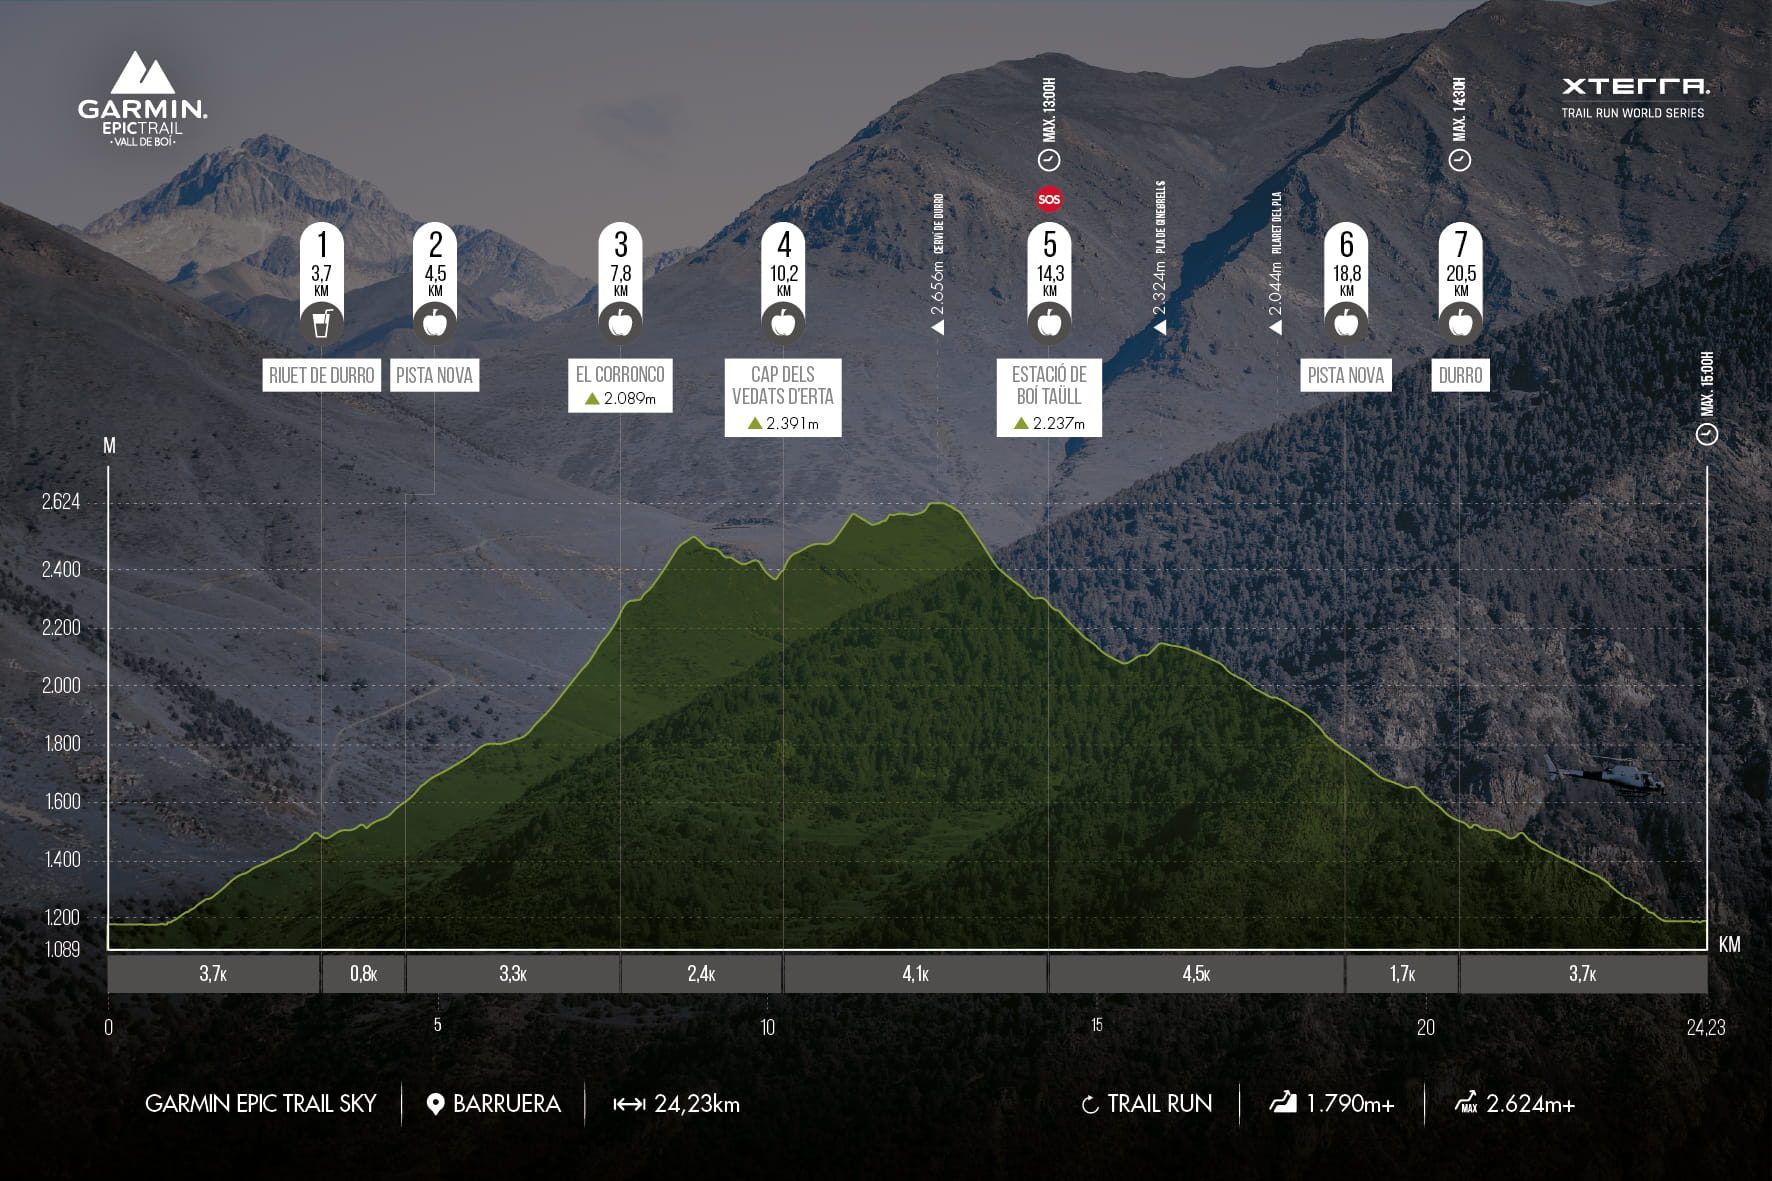
Task: Click the 4,1k segment distance bar
Action: pos(915,974)
